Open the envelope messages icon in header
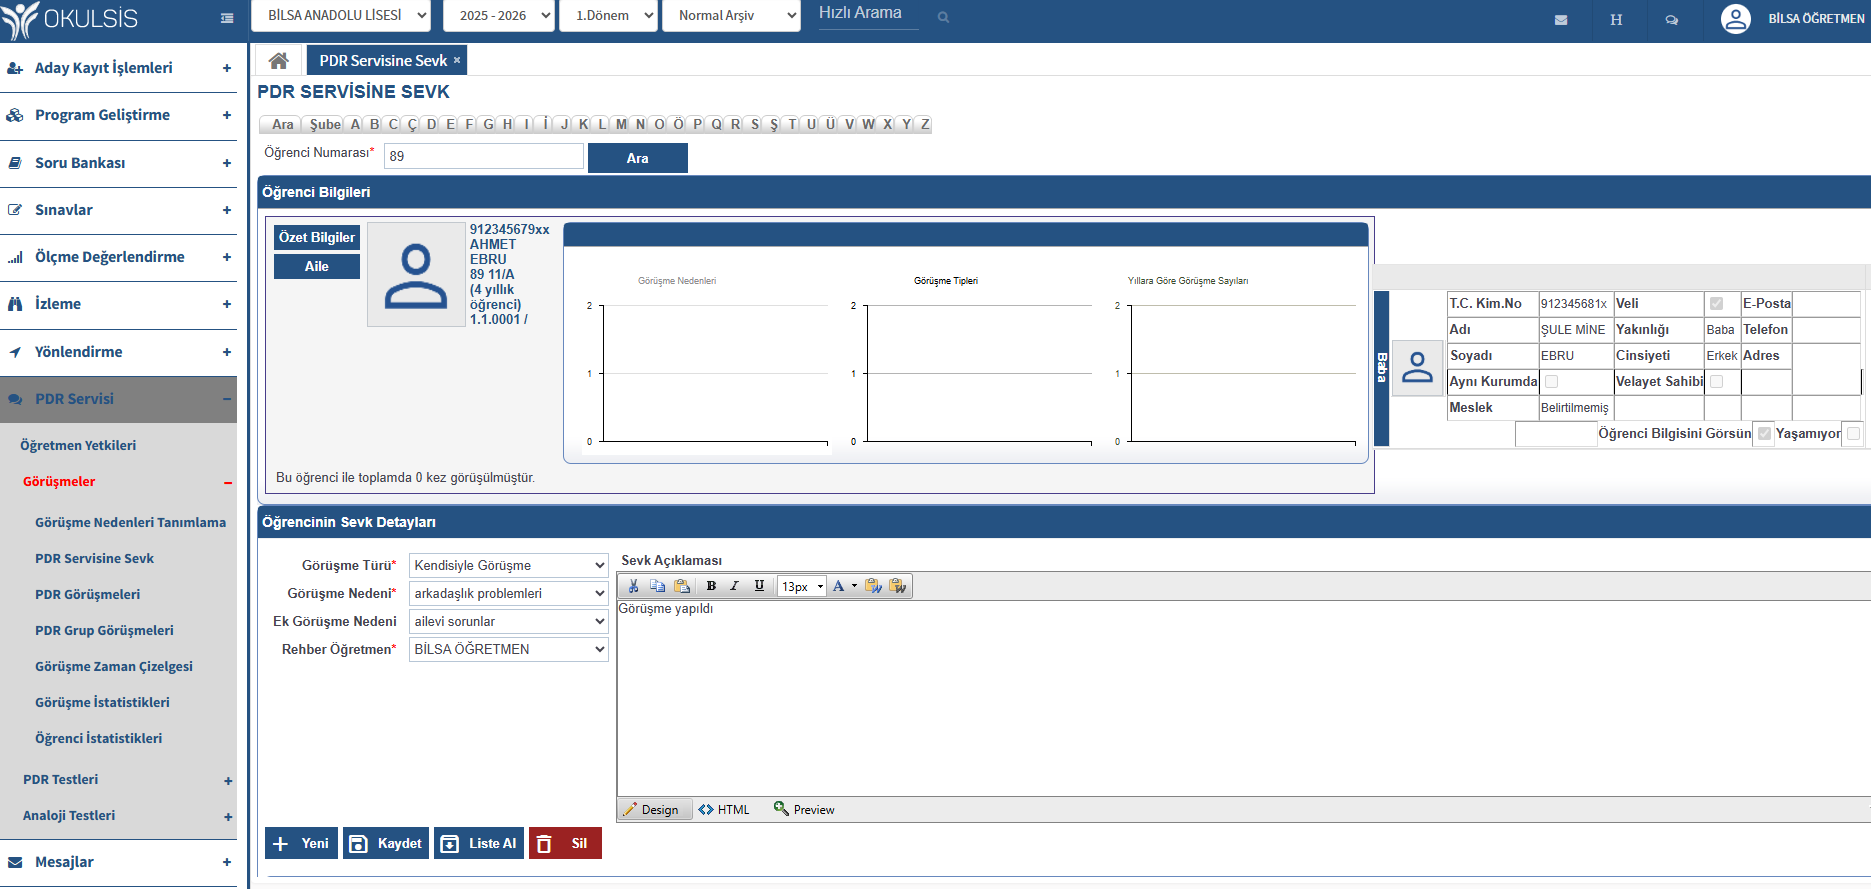 coord(1561,20)
